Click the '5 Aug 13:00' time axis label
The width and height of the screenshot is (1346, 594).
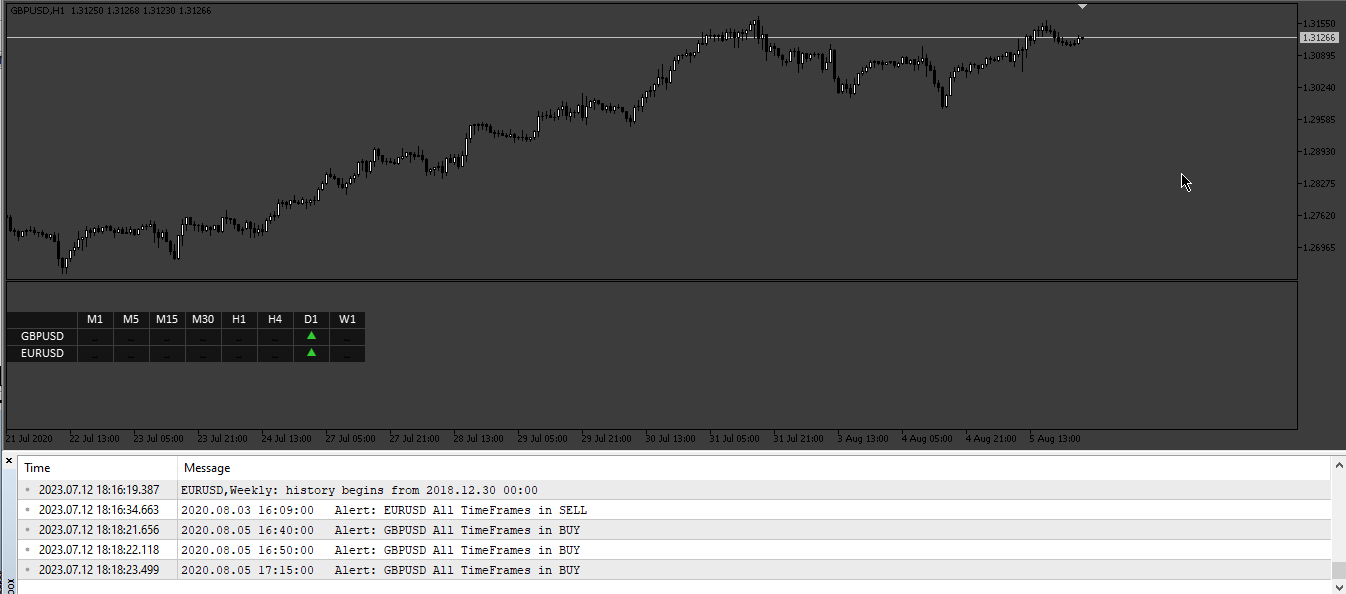(x=1055, y=438)
